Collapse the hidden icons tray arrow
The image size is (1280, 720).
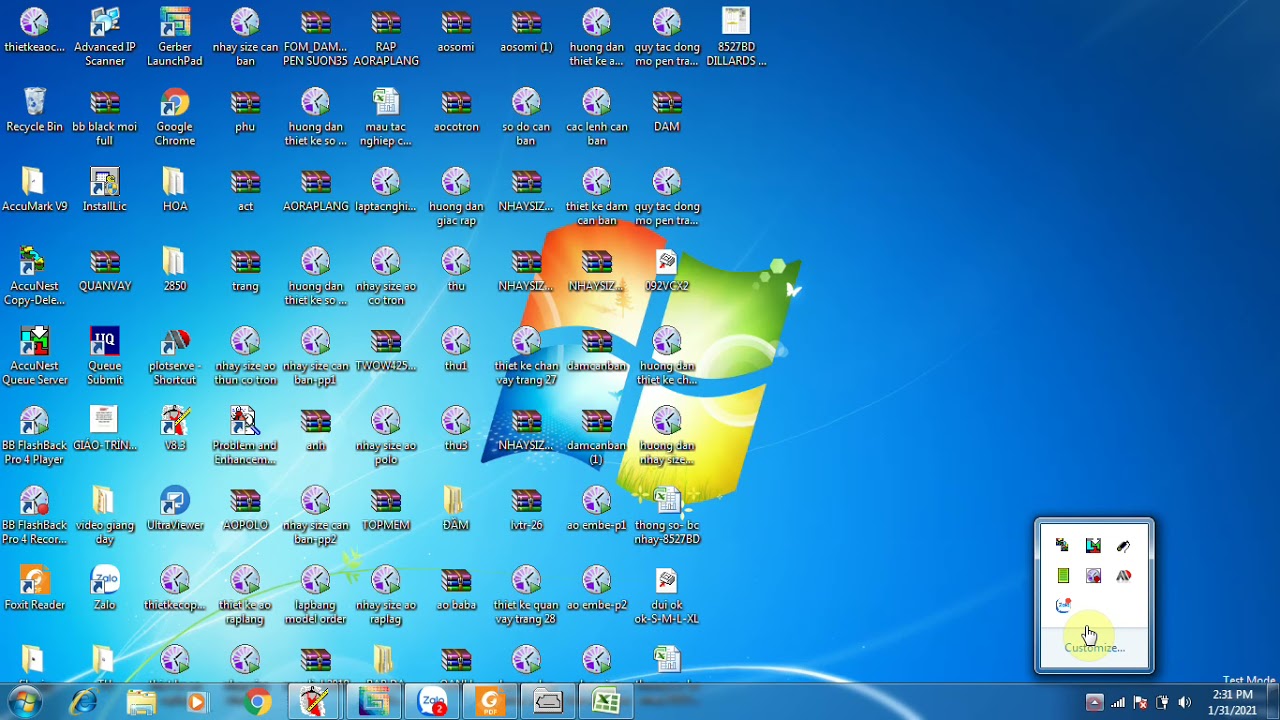(1094, 702)
